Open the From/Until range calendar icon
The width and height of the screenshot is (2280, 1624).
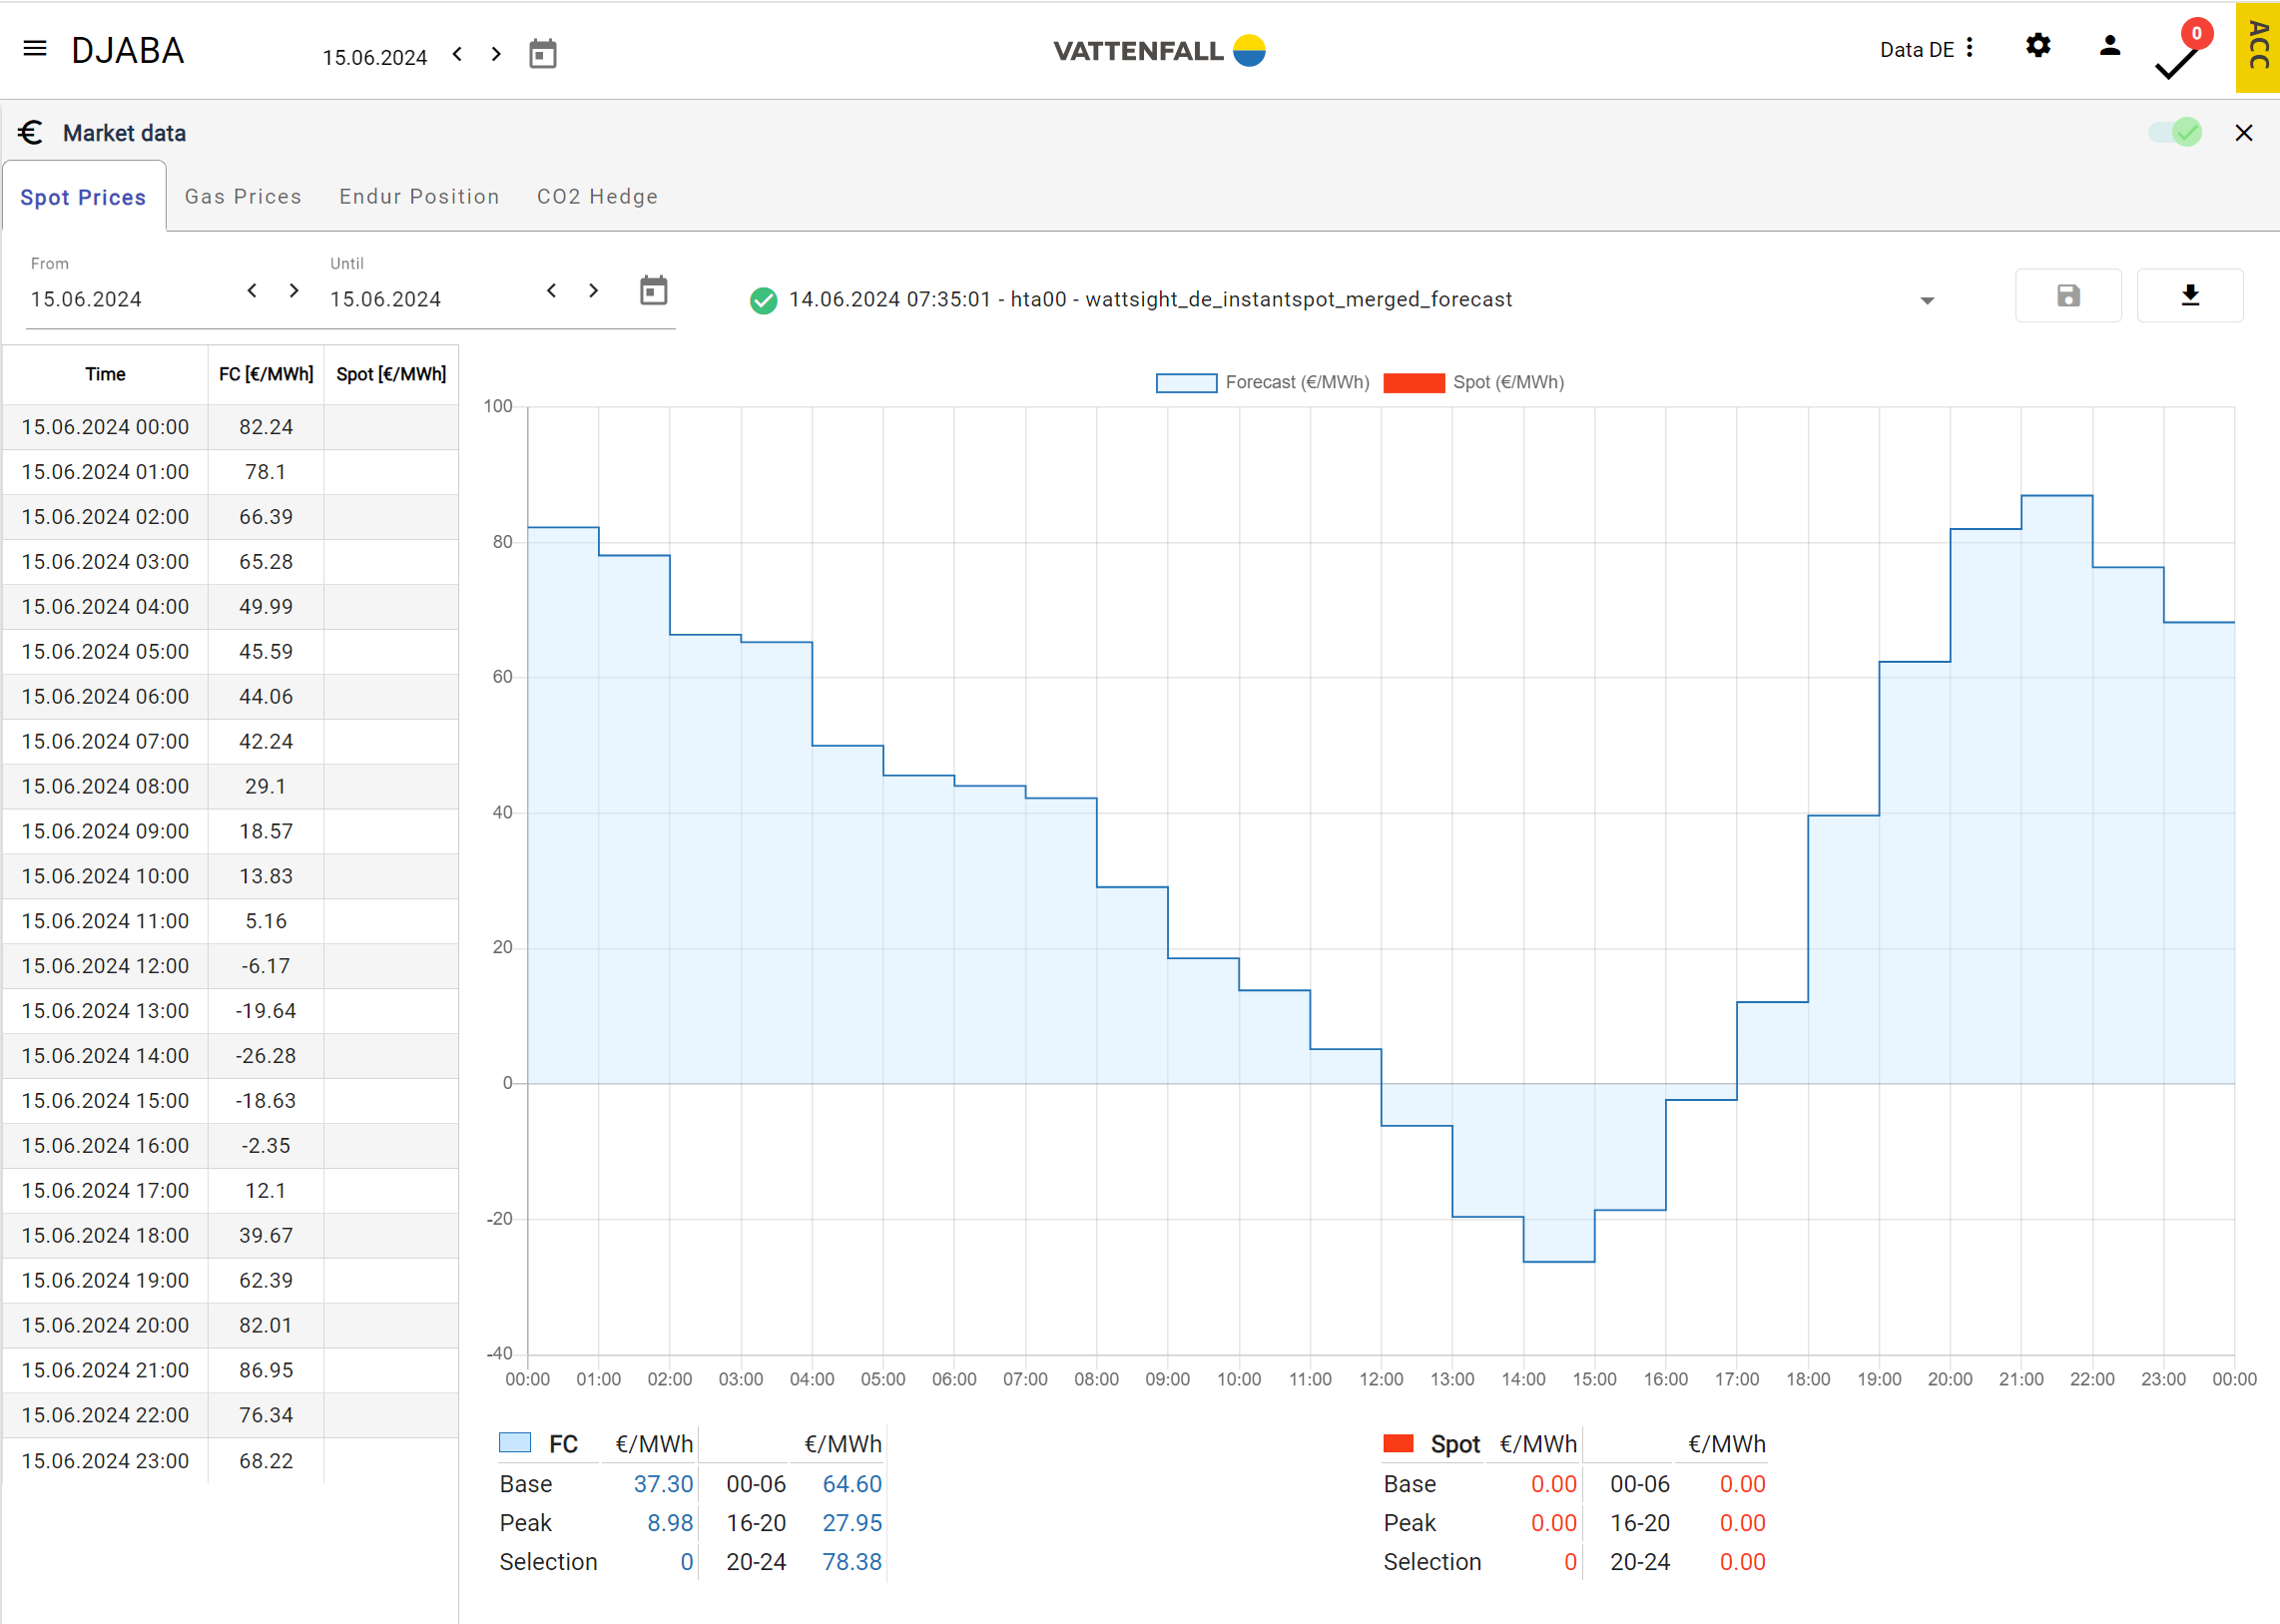tap(653, 291)
